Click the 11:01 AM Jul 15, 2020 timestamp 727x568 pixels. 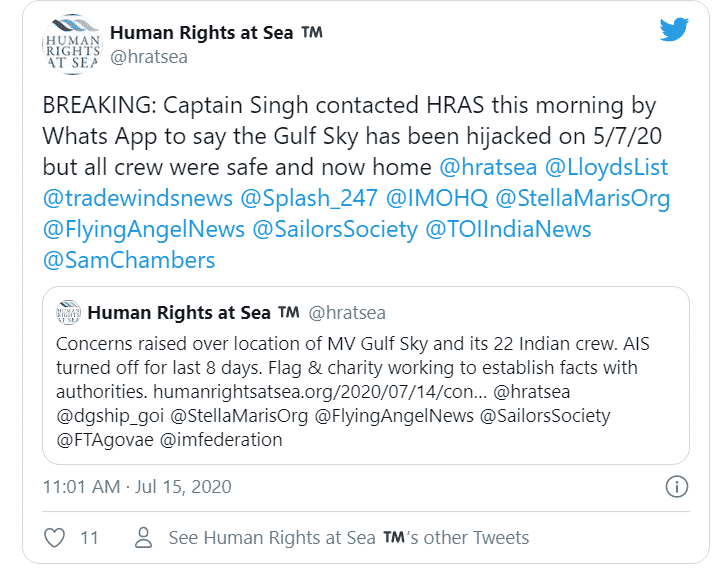click(x=137, y=487)
